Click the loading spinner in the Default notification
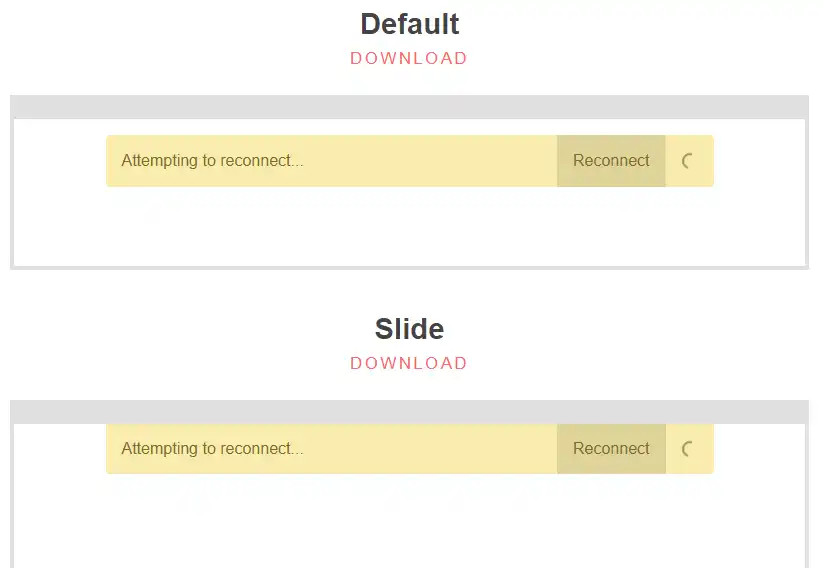Viewport: 823px width, 568px height. point(688,161)
